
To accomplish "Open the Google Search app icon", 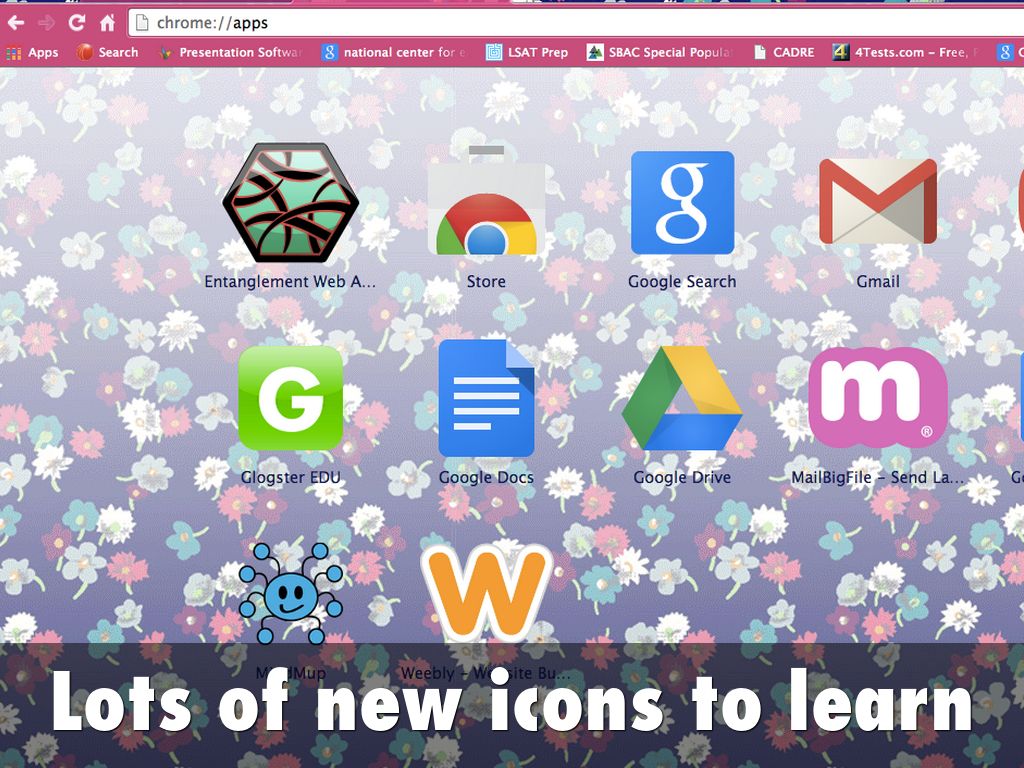I will click(682, 203).
